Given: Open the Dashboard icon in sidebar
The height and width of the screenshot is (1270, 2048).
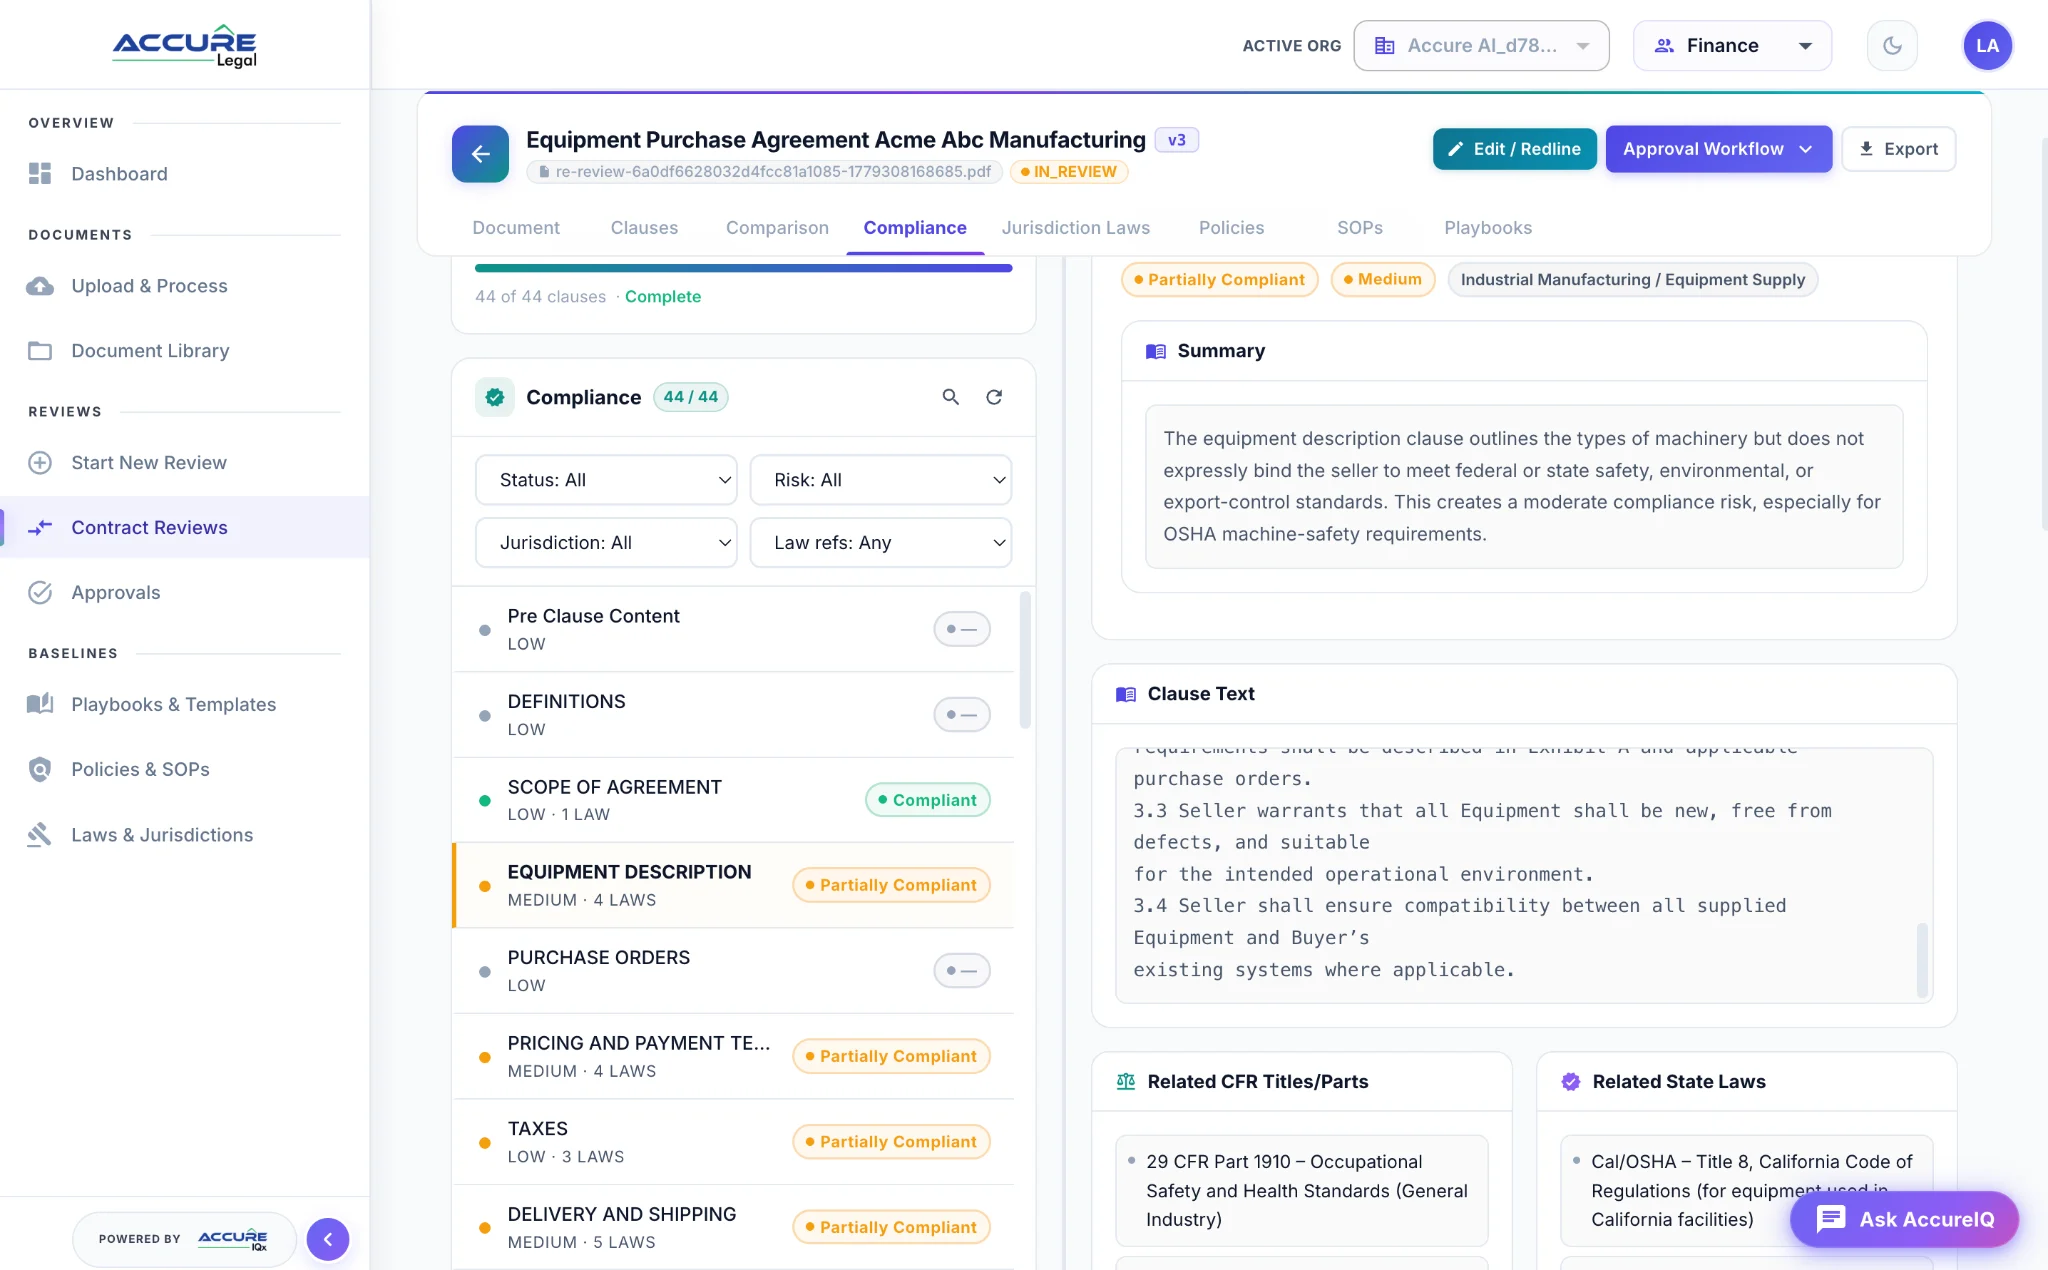Looking at the screenshot, I should pos(40,174).
